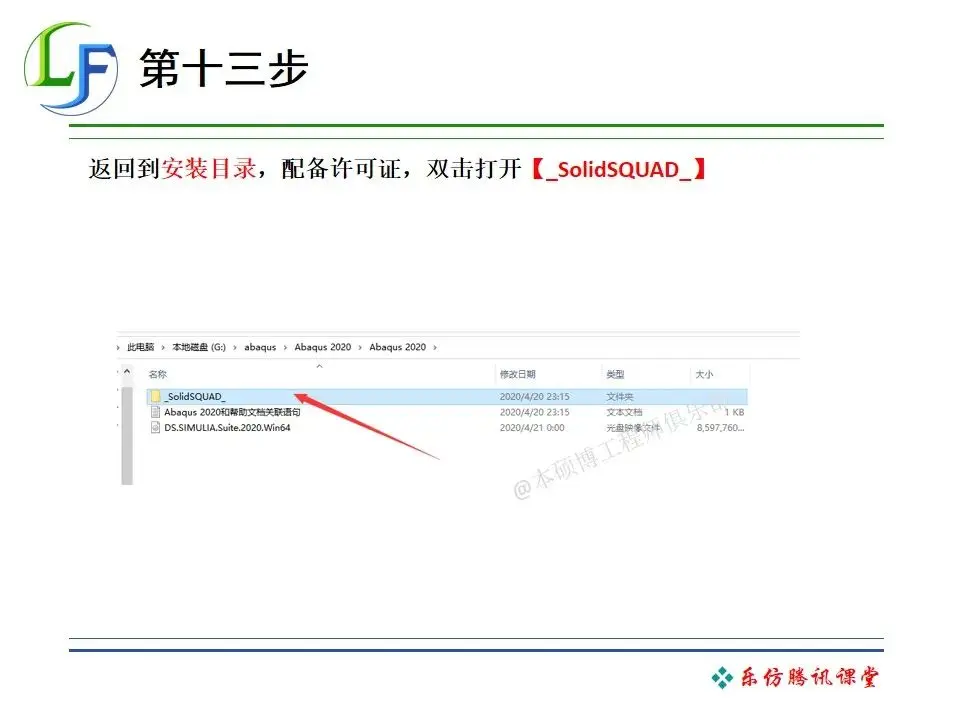The width and height of the screenshot is (960, 720).
Task: Click the 光盘映像文件 type cell
Action: [634, 427]
